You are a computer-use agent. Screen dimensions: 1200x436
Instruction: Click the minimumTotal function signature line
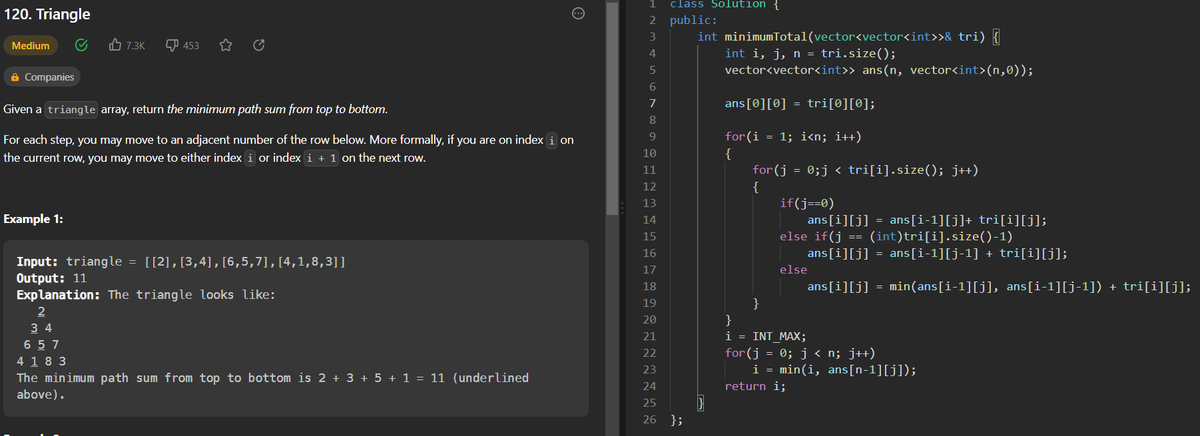847,38
